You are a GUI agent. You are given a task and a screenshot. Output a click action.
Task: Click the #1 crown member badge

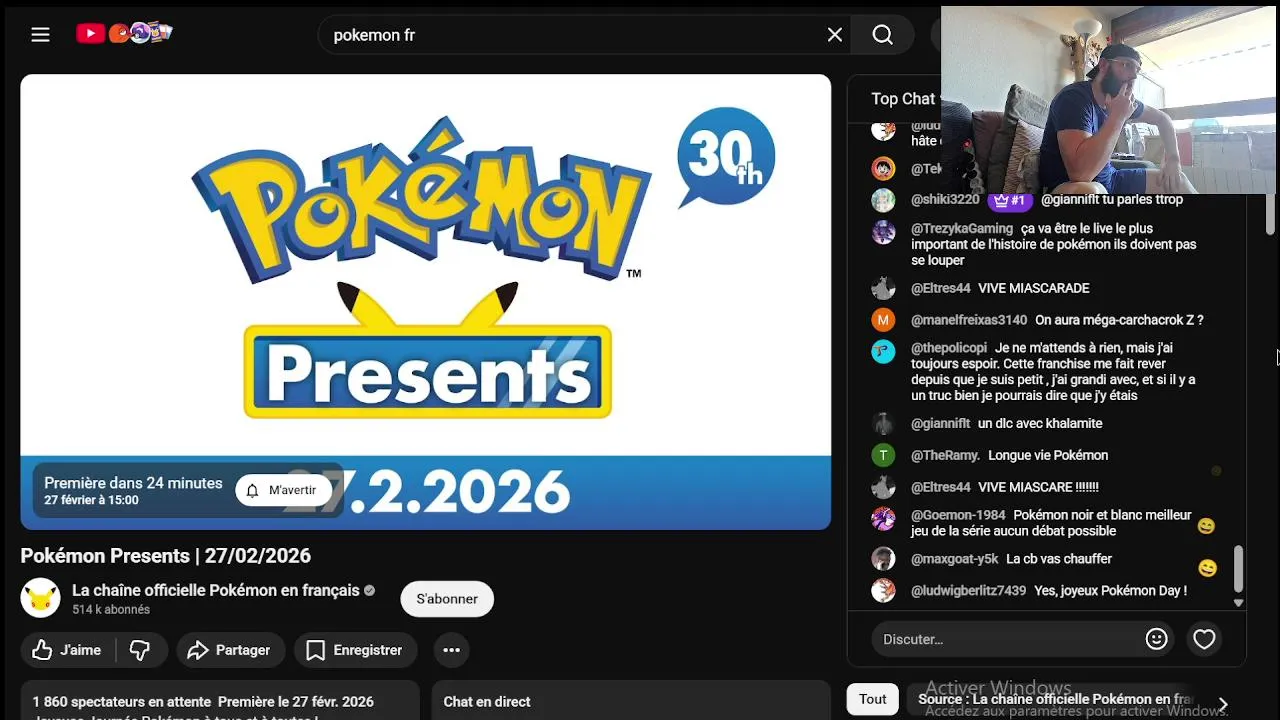tap(1010, 200)
